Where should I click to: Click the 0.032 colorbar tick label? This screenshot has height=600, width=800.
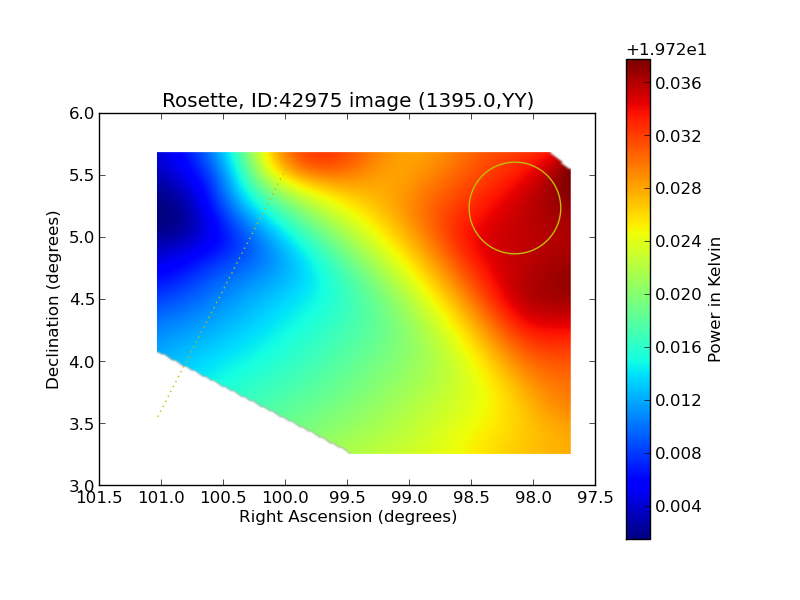678,136
